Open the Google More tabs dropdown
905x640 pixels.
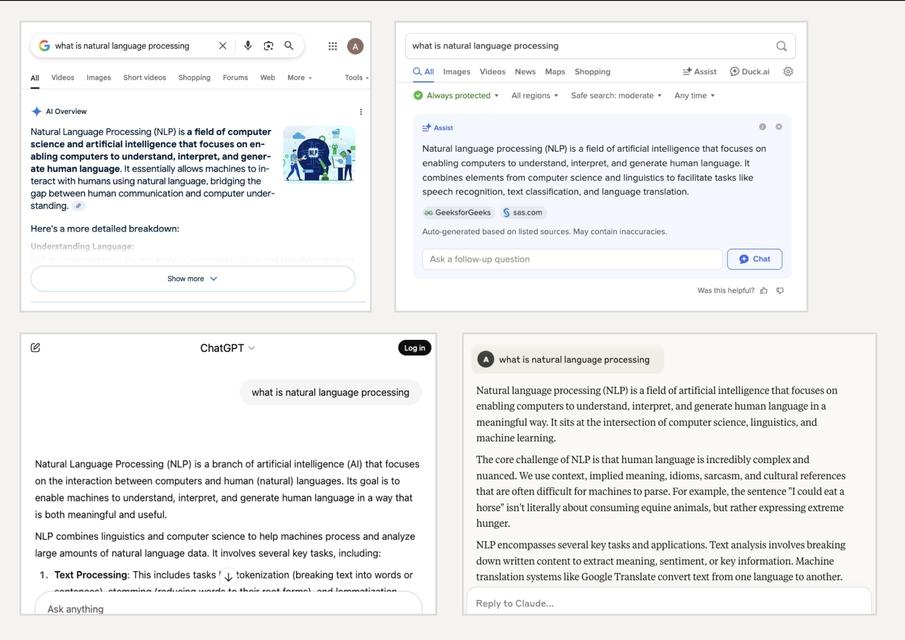(x=300, y=77)
